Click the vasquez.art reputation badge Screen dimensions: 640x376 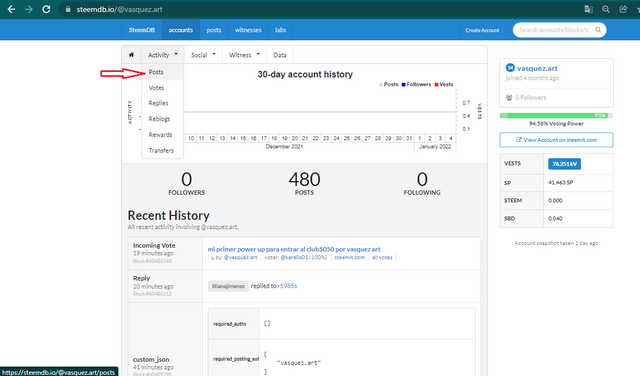pos(510,68)
